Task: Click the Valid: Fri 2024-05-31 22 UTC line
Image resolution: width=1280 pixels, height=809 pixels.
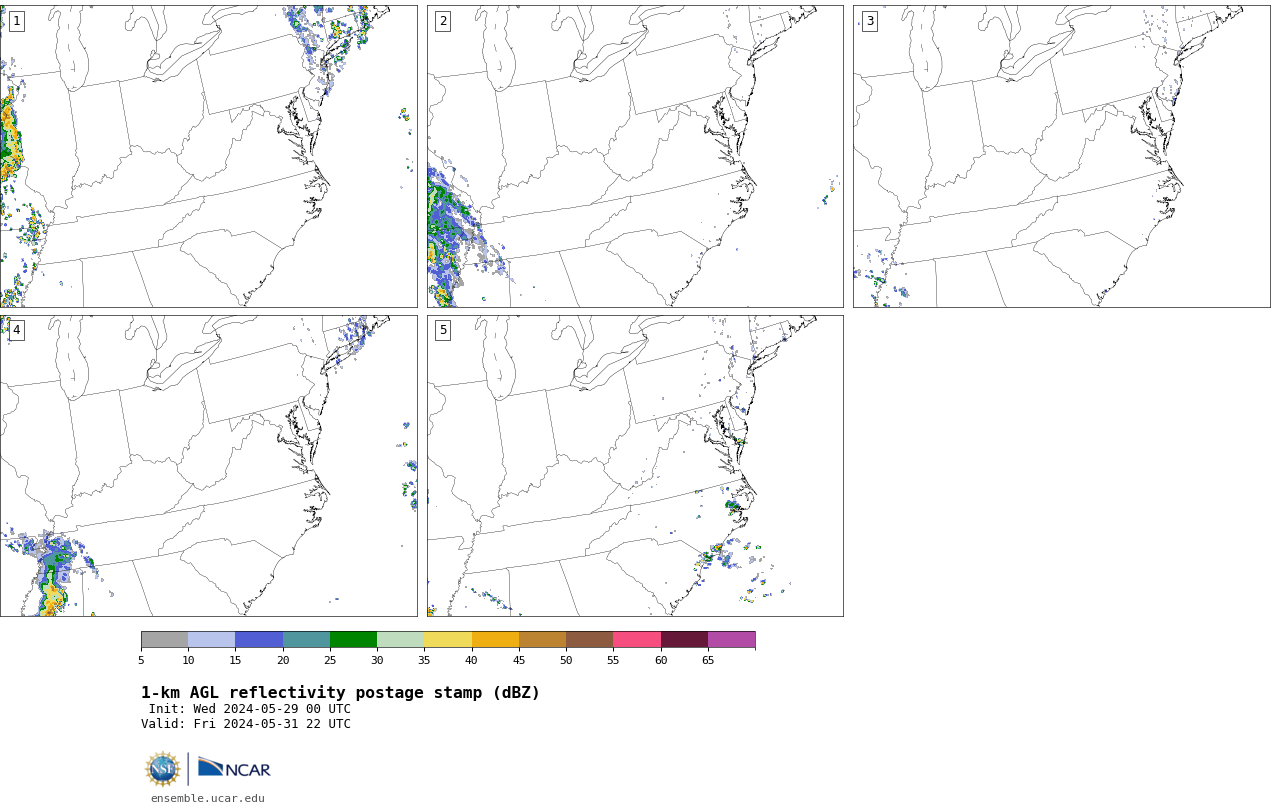Action: (246, 724)
